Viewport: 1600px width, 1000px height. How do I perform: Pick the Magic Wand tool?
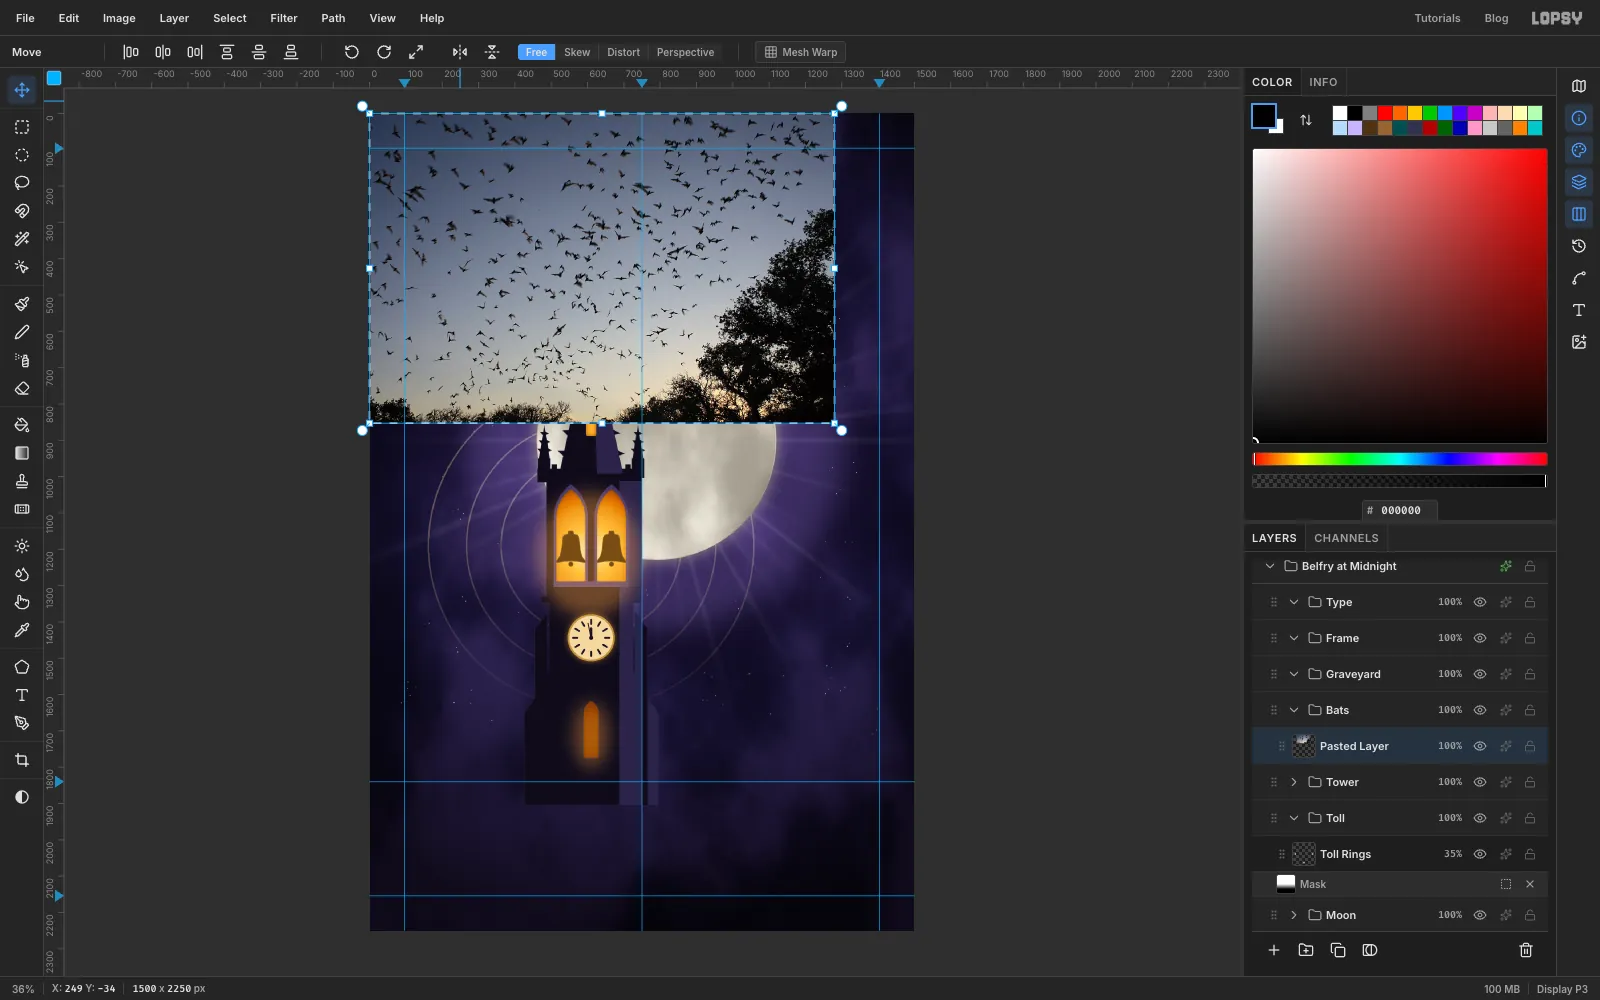coord(22,239)
